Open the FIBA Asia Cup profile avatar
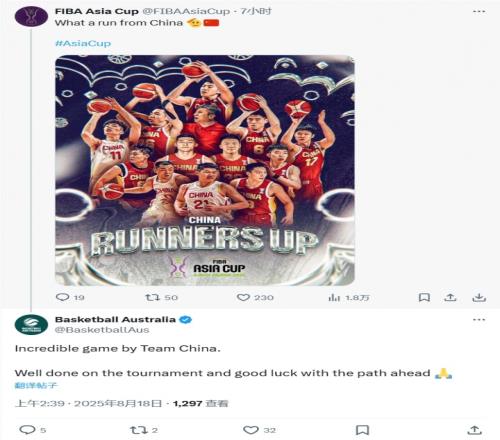Screen dimensions: 500x440 click(x=31, y=16)
